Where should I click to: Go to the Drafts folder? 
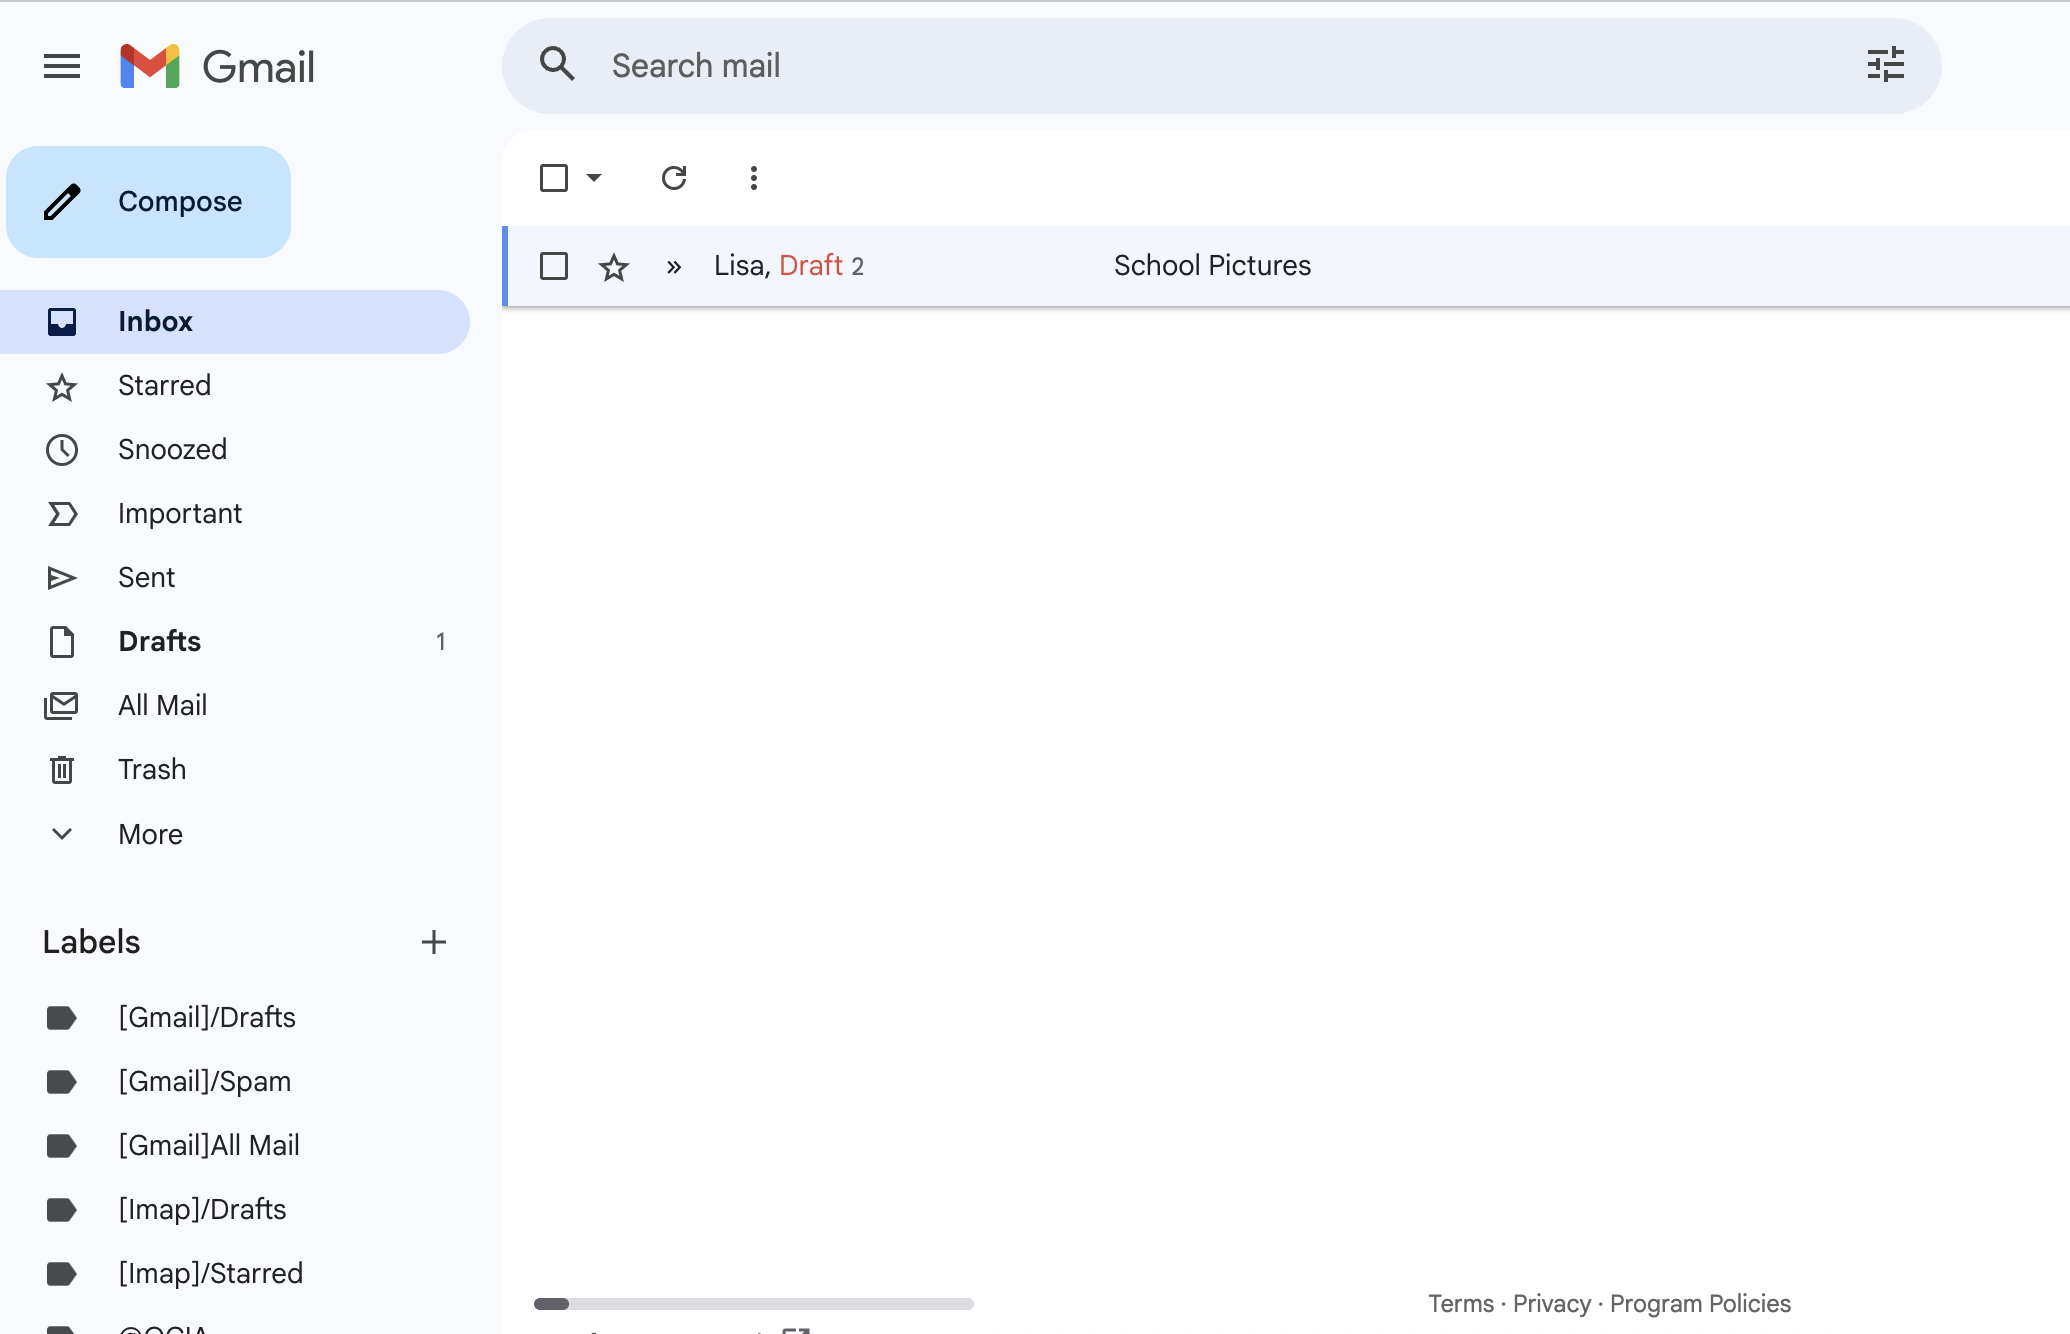point(159,641)
